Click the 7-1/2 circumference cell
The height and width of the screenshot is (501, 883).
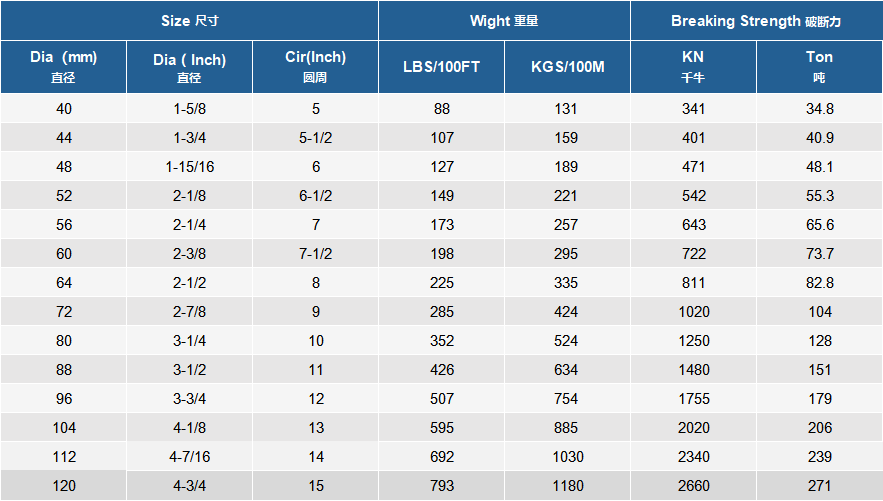[316, 254]
